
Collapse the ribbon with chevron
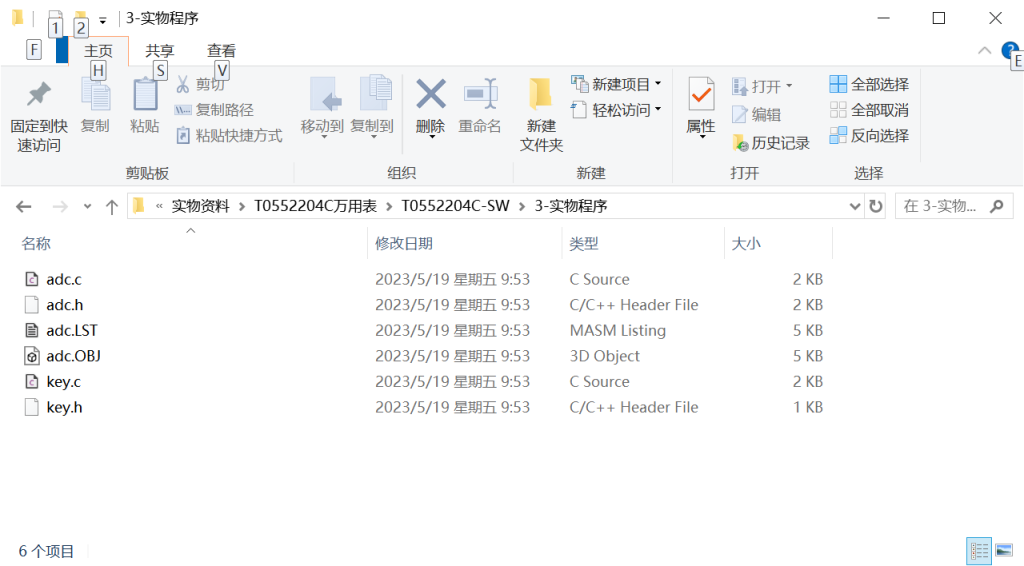(x=984, y=50)
